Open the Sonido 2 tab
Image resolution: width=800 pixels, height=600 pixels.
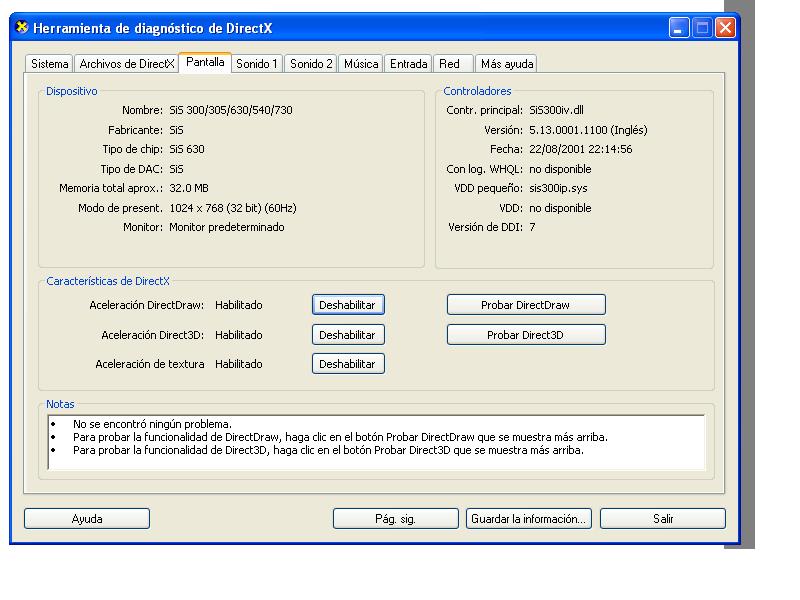tap(311, 64)
